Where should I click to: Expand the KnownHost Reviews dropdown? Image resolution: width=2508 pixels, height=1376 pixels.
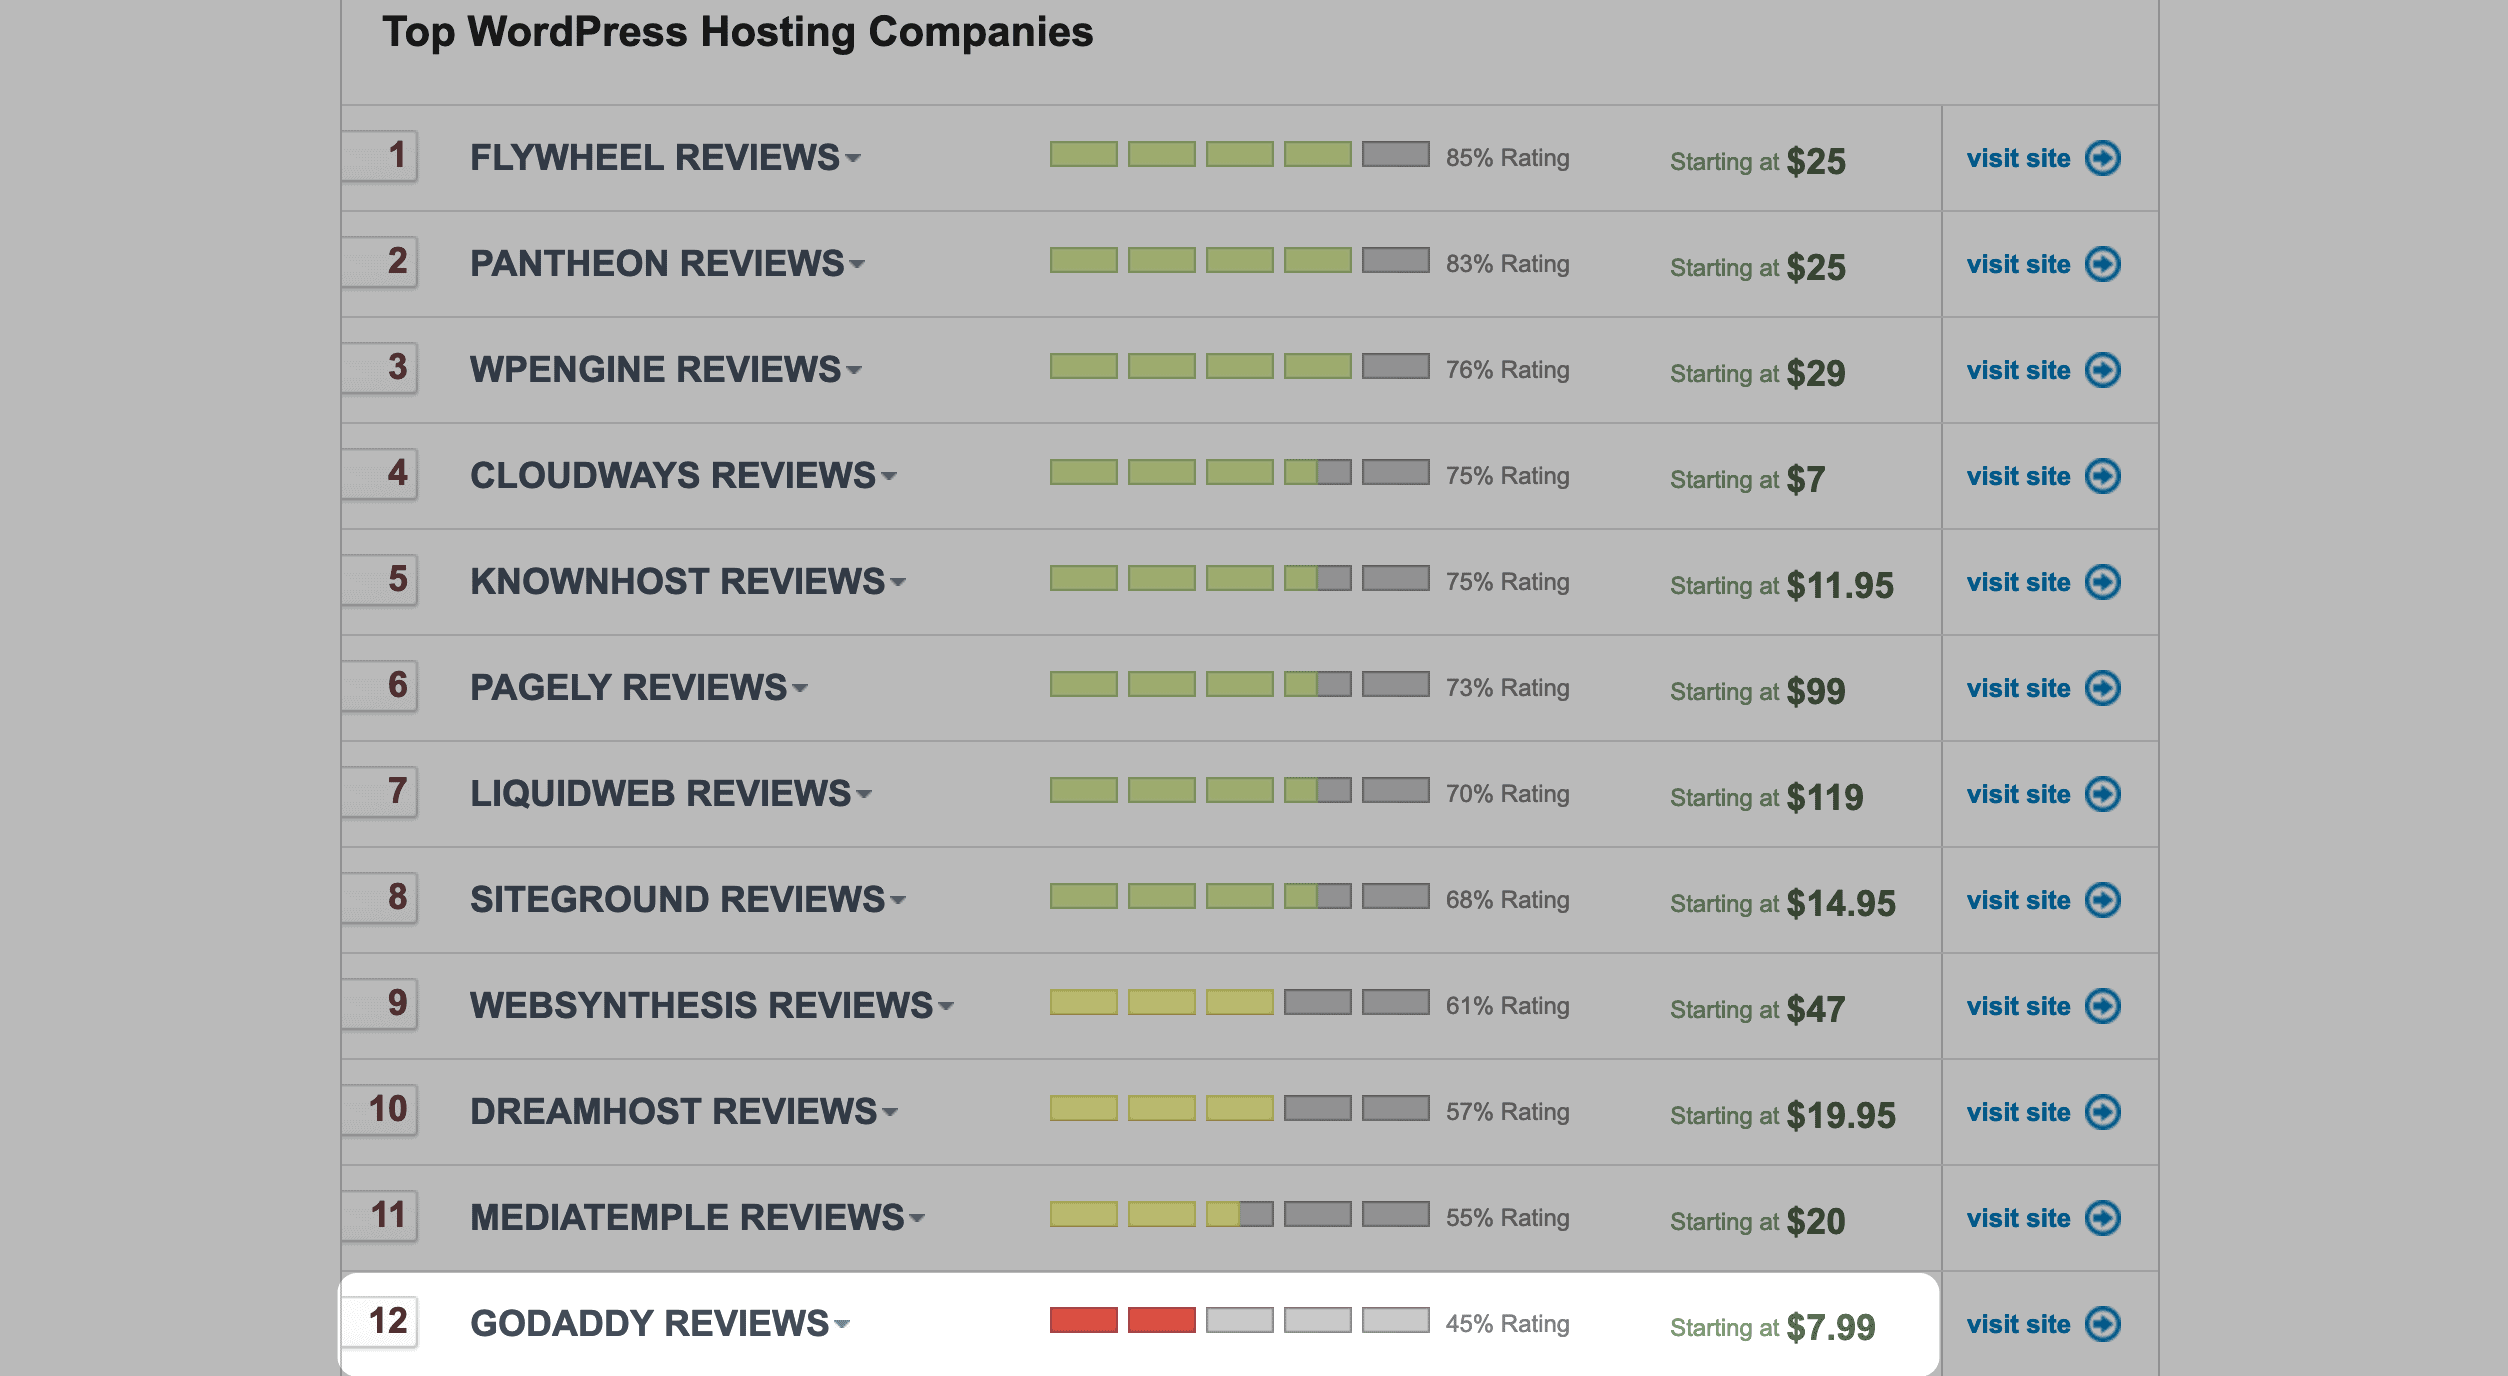coord(898,582)
